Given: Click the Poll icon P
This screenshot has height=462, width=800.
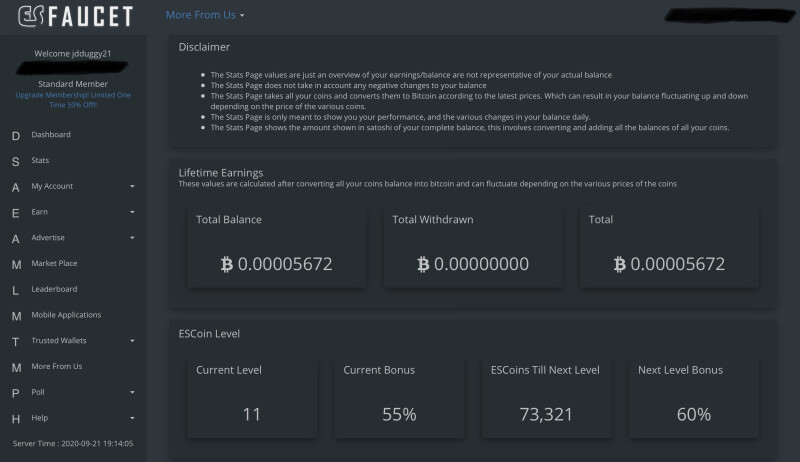Looking at the screenshot, I should click(x=16, y=393).
